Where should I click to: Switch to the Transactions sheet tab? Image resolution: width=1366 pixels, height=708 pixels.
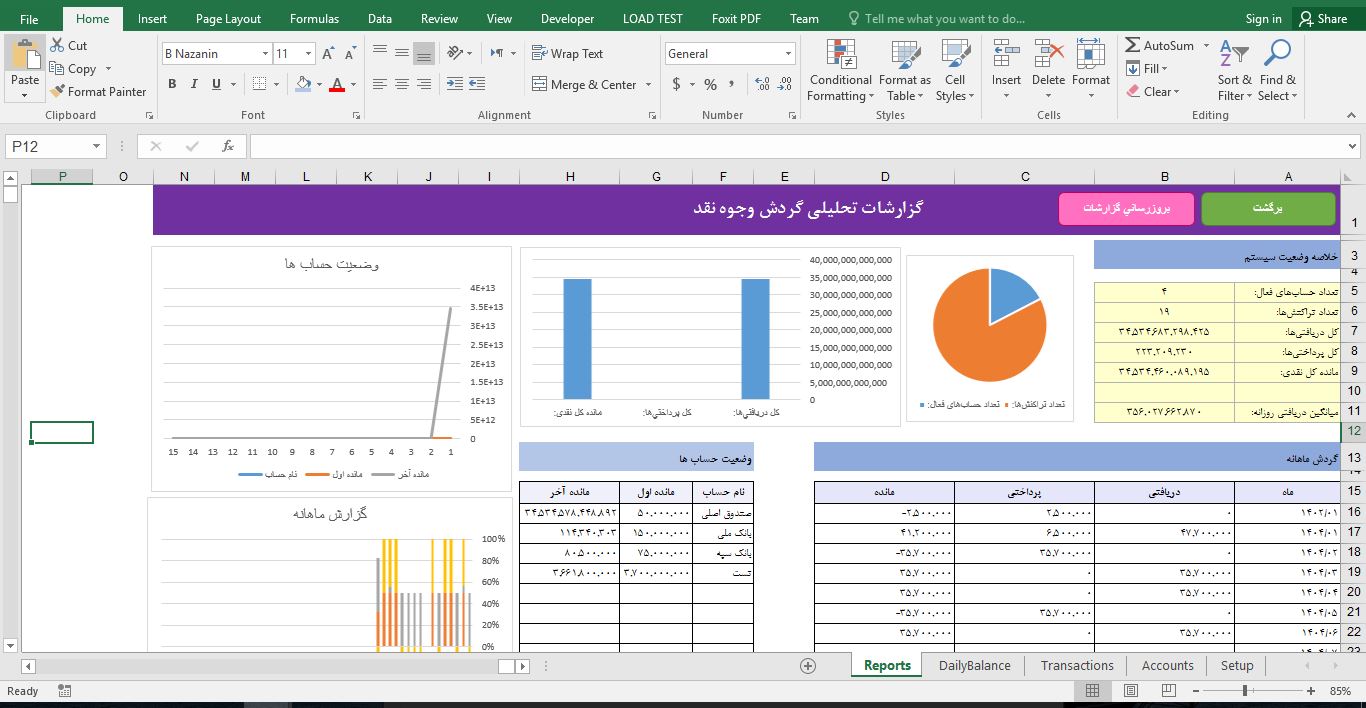tap(1076, 666)
